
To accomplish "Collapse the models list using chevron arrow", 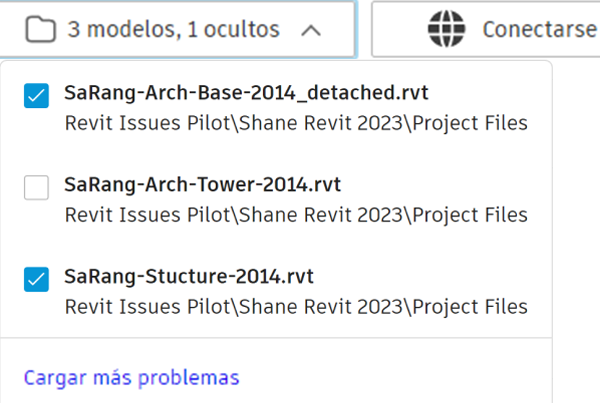I will tap(311, 29).
